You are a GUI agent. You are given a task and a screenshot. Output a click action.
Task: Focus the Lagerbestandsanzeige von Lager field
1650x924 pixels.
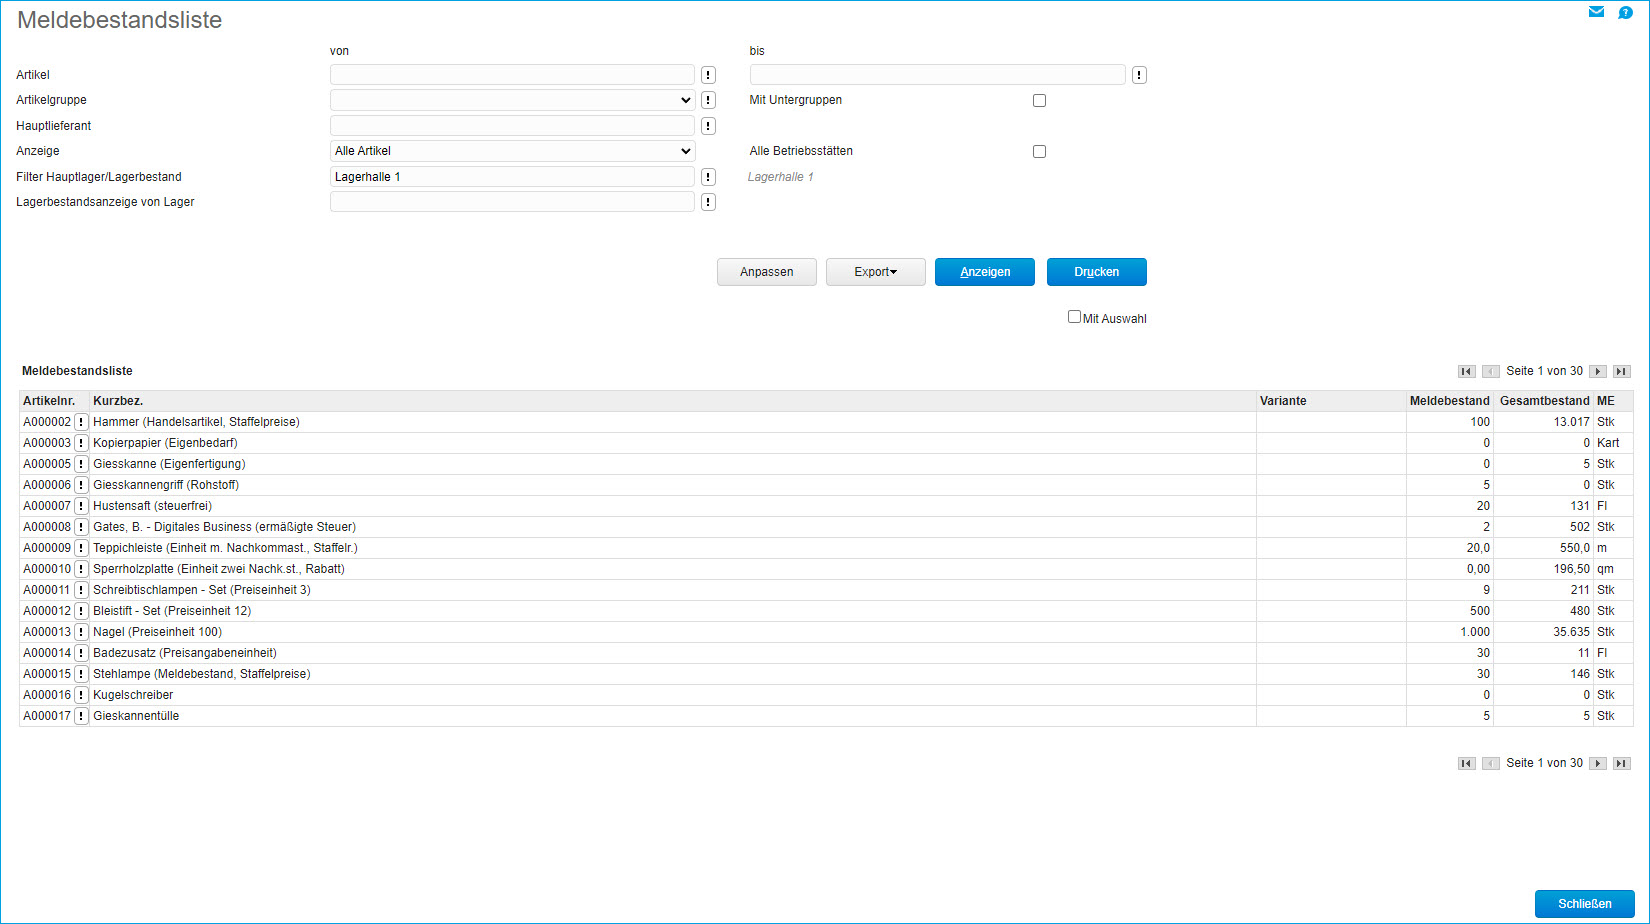coord(512,202)
